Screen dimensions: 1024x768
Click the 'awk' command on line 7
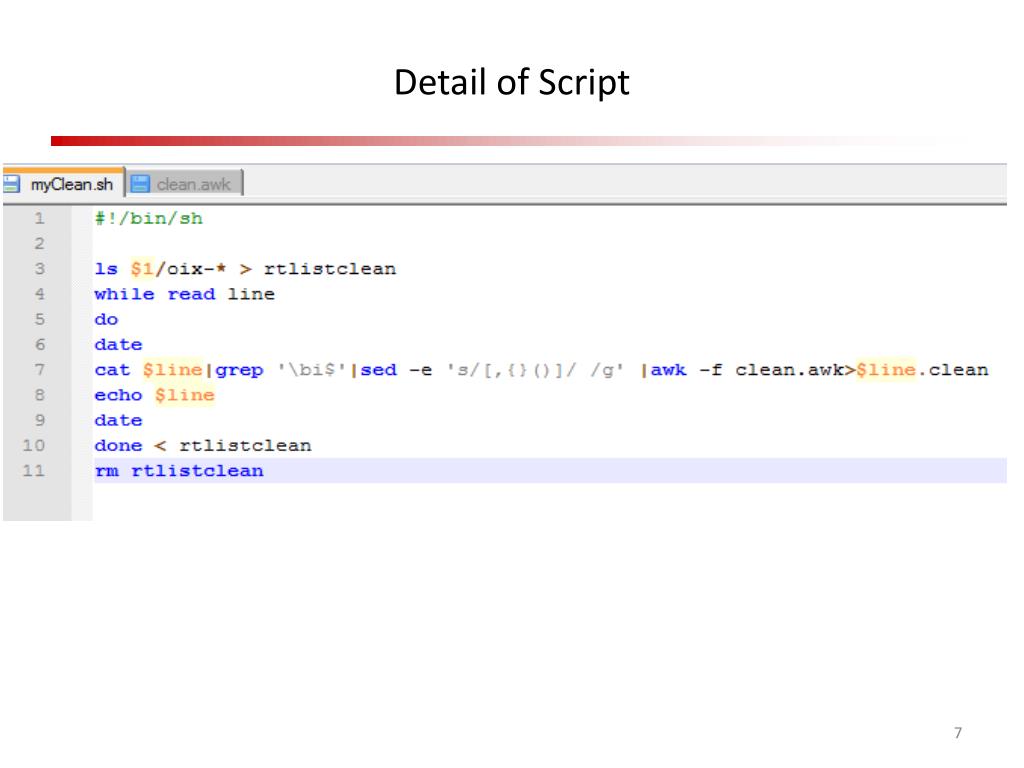coord(669,370)
